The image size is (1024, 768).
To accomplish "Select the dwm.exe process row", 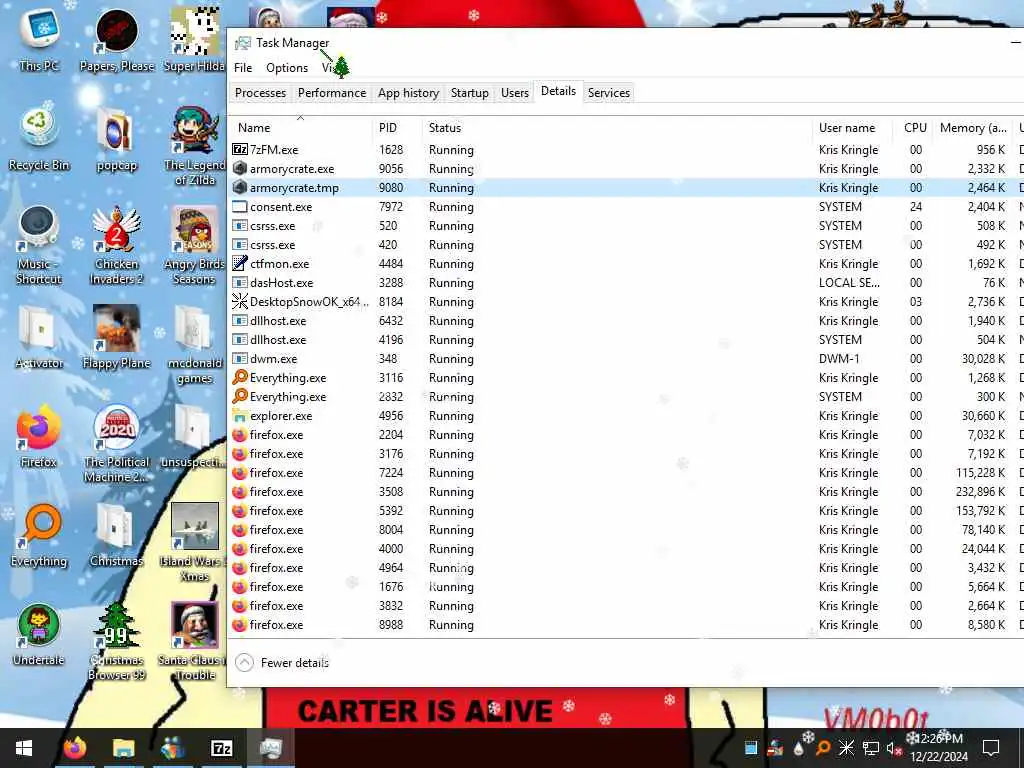I will [624, 359].
